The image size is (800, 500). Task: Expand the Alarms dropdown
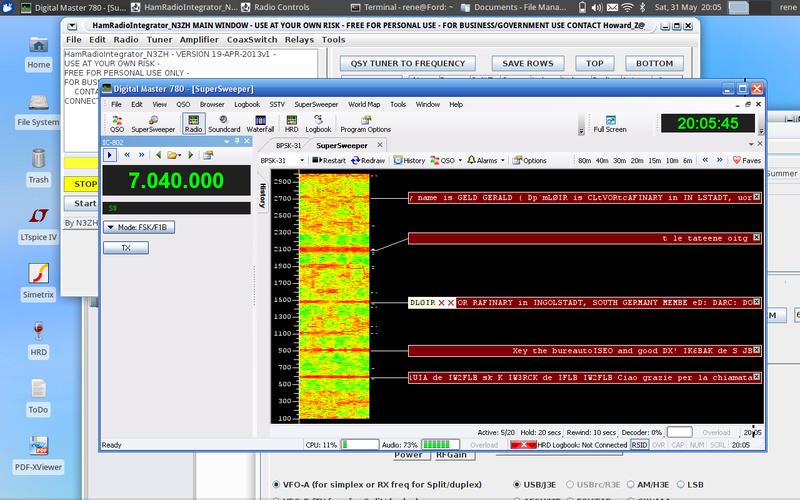pyautogui.click(x=503, y=160)
